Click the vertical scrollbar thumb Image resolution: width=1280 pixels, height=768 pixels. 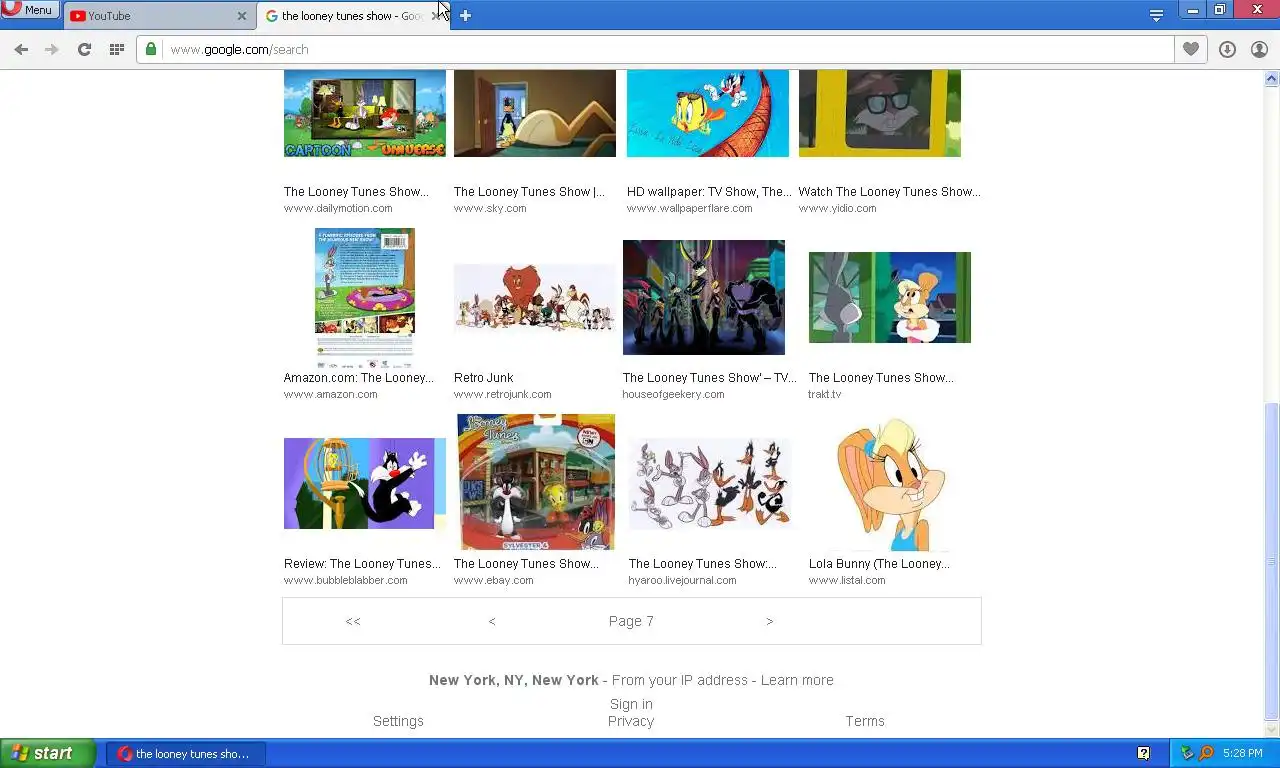(x=1272, y=560)
